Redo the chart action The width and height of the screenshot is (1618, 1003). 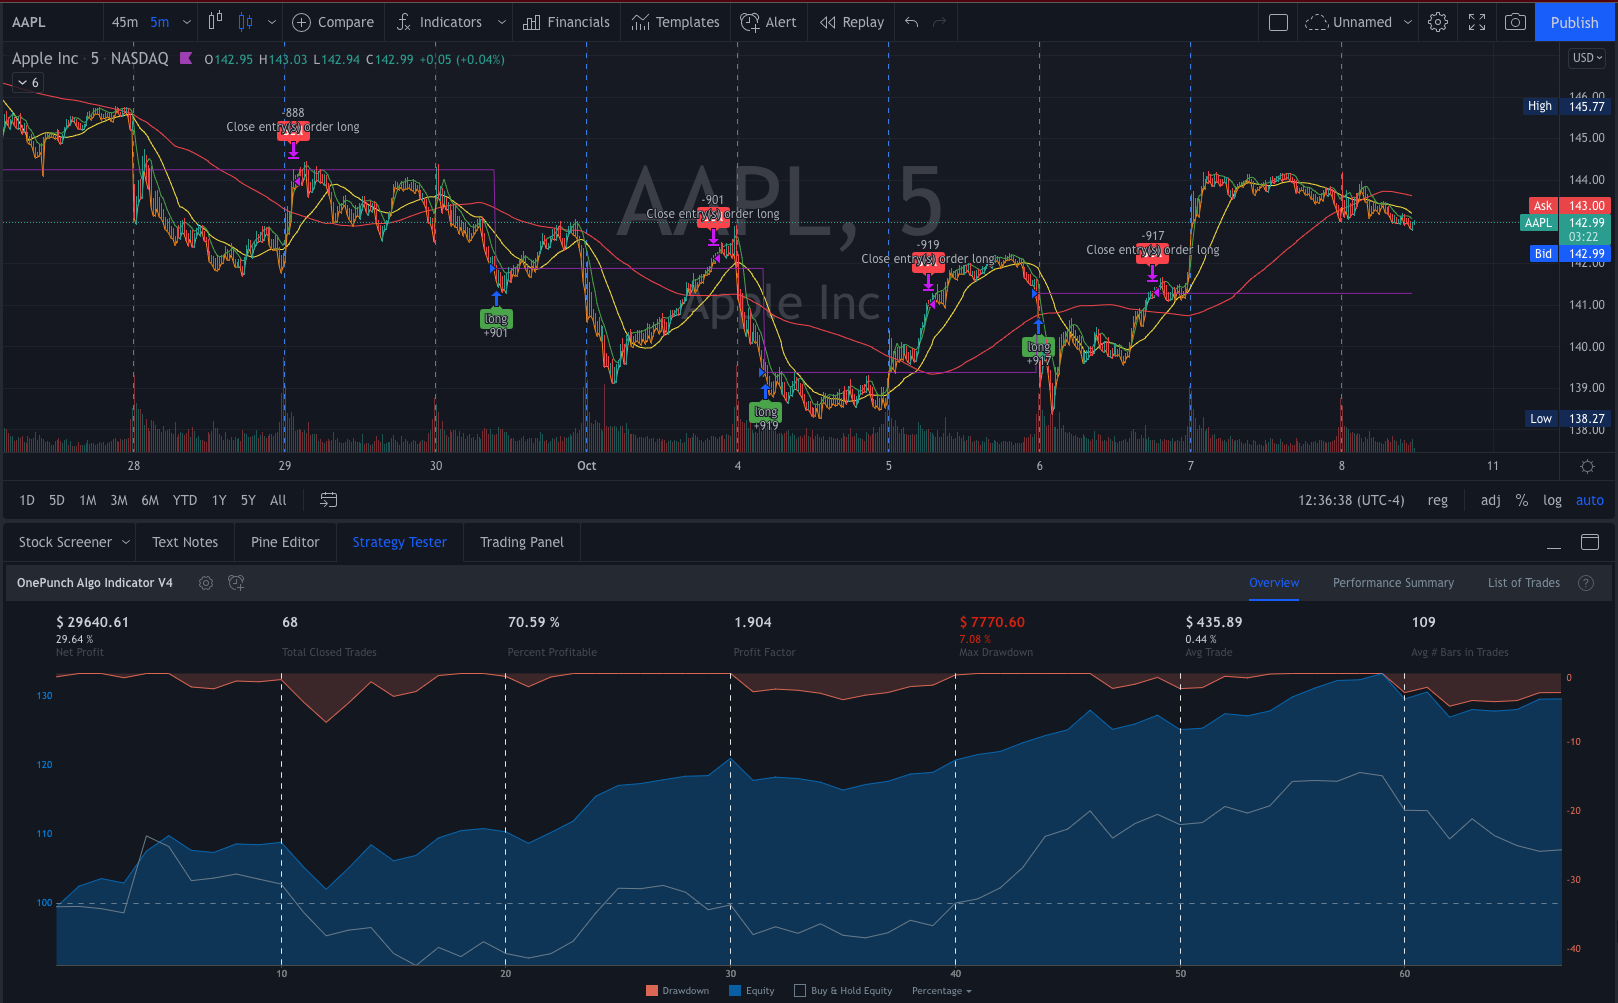tap(939, 22)
